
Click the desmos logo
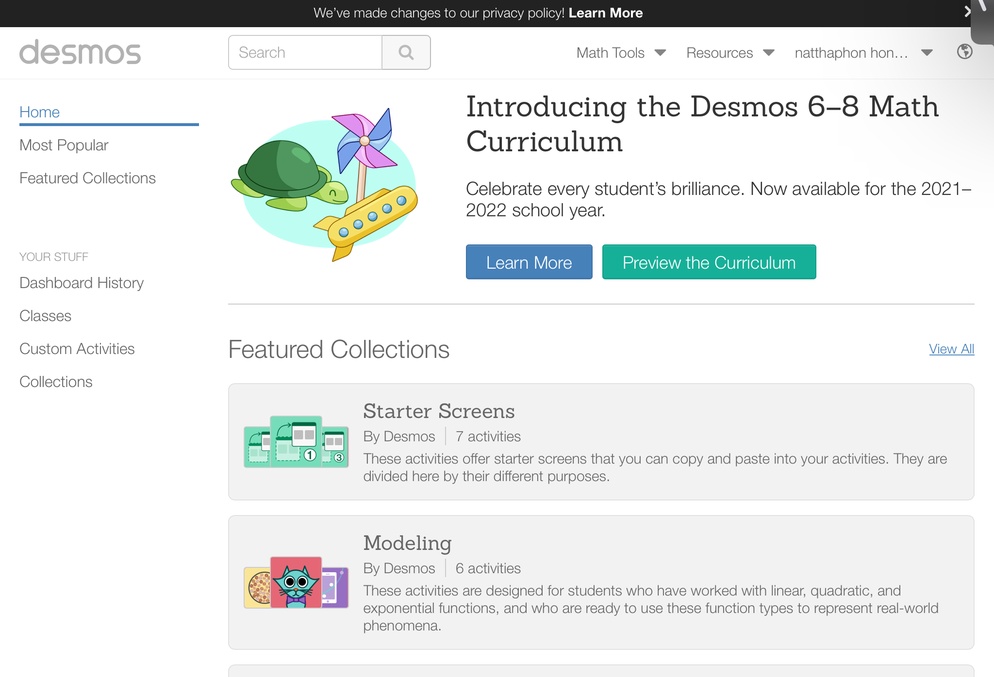[80, 53]
